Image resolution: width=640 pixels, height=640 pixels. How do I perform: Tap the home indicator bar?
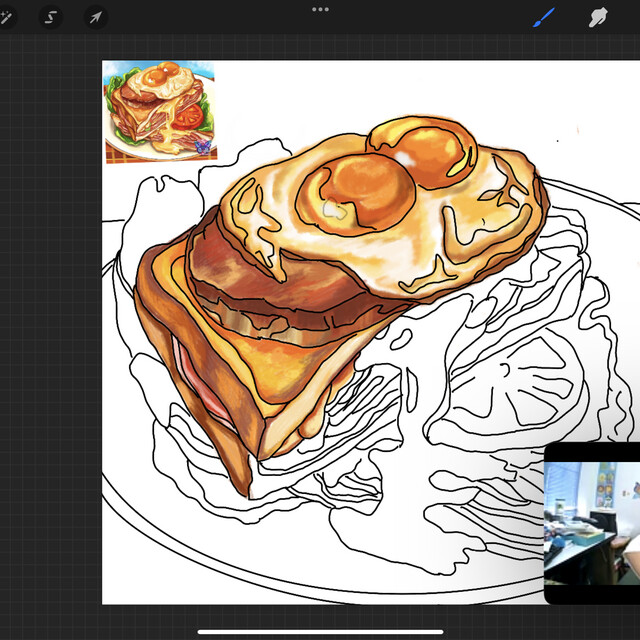[x=320, y=632]
